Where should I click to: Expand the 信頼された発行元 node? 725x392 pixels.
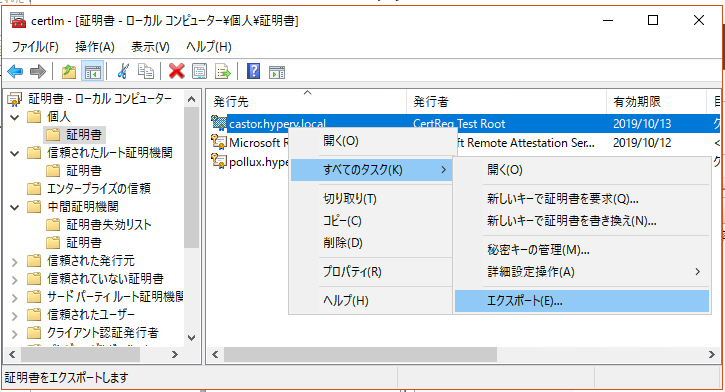click(15, 262)
